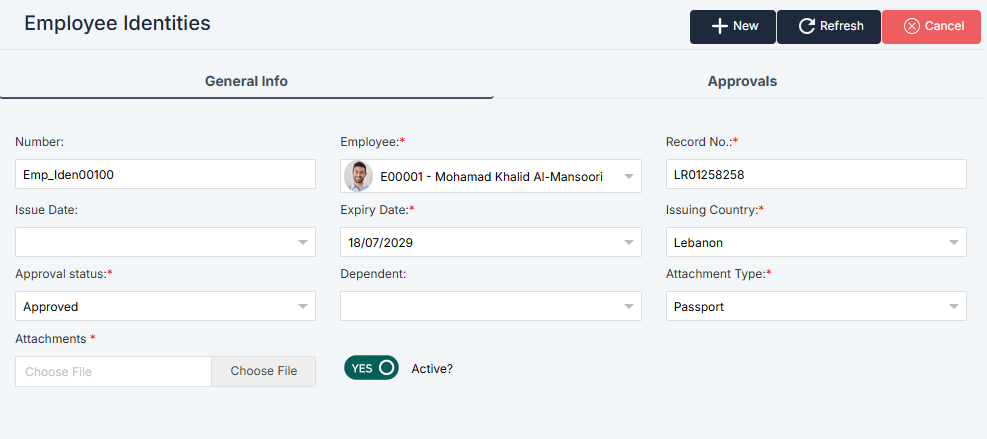Viewport: 987px width, 439px height.
Task: Select the General Info tab
Action: click(246, 81)
